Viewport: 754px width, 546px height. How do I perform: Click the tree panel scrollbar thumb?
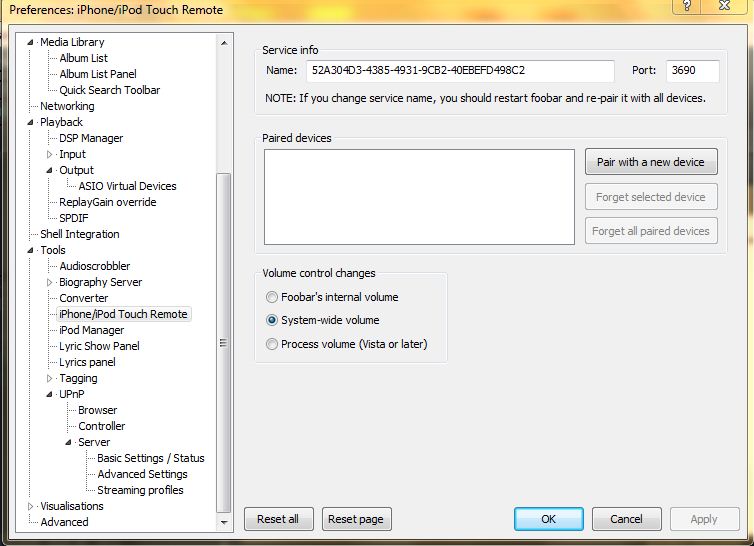[224, 343]
